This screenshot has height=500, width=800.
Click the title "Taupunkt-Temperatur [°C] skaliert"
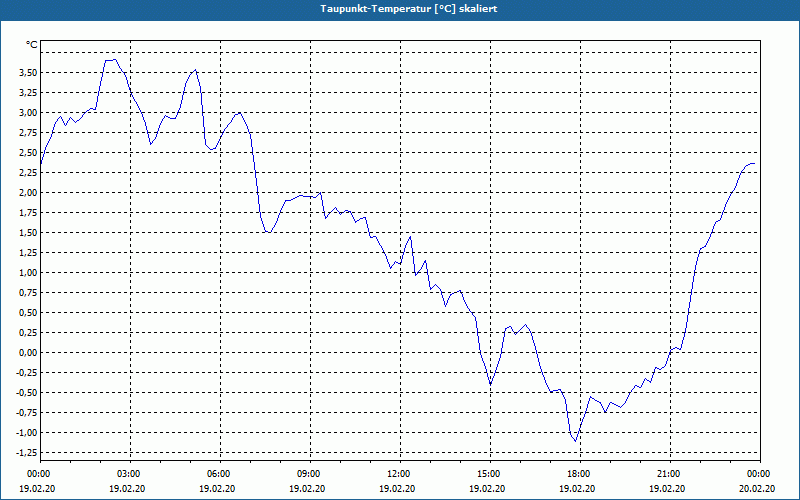point(409,9)
